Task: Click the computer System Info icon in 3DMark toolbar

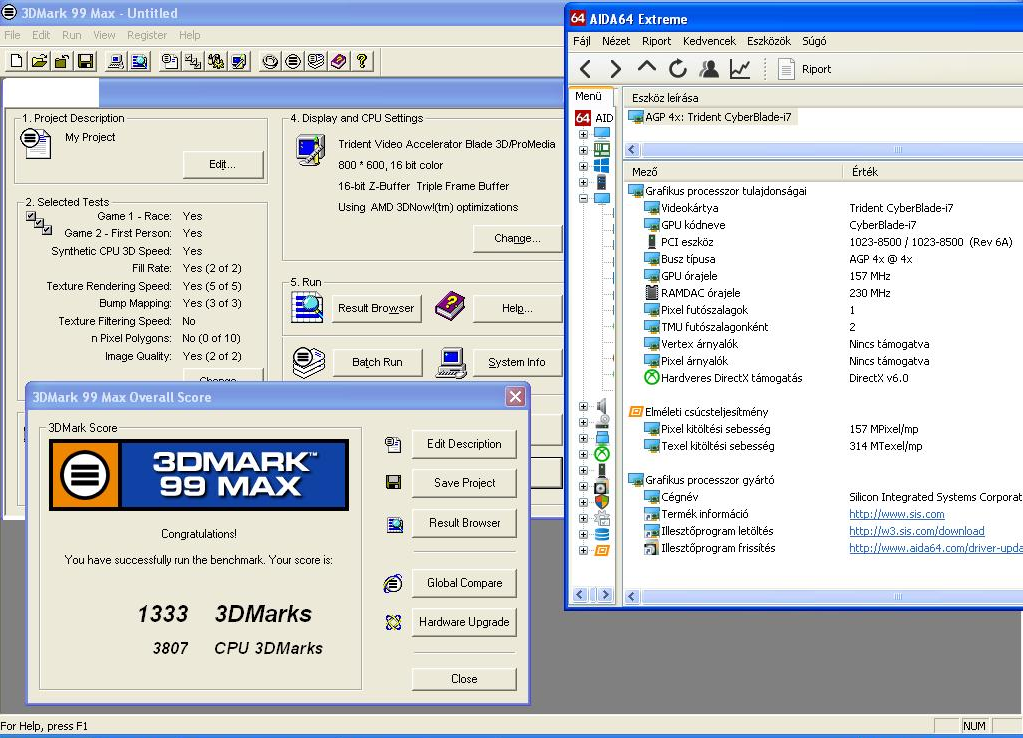Action: 116,61
